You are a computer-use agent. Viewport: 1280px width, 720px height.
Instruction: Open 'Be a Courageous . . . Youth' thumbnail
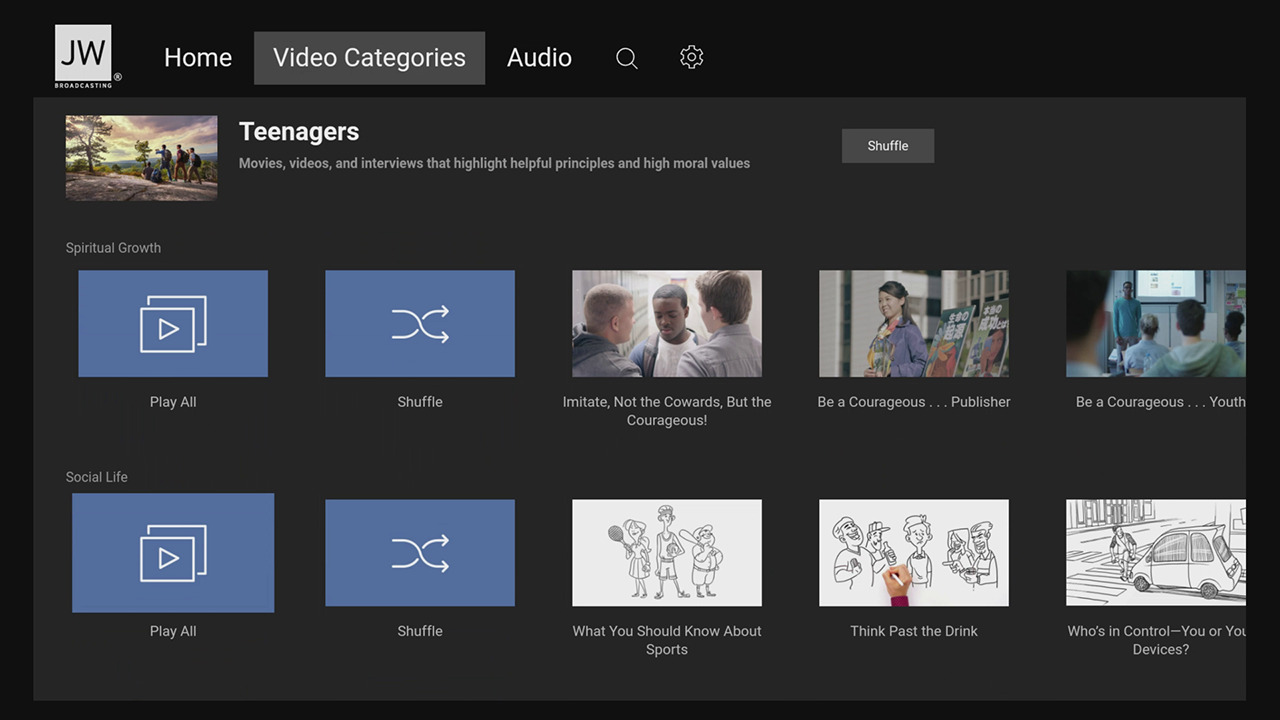[x=1155, y=324]
